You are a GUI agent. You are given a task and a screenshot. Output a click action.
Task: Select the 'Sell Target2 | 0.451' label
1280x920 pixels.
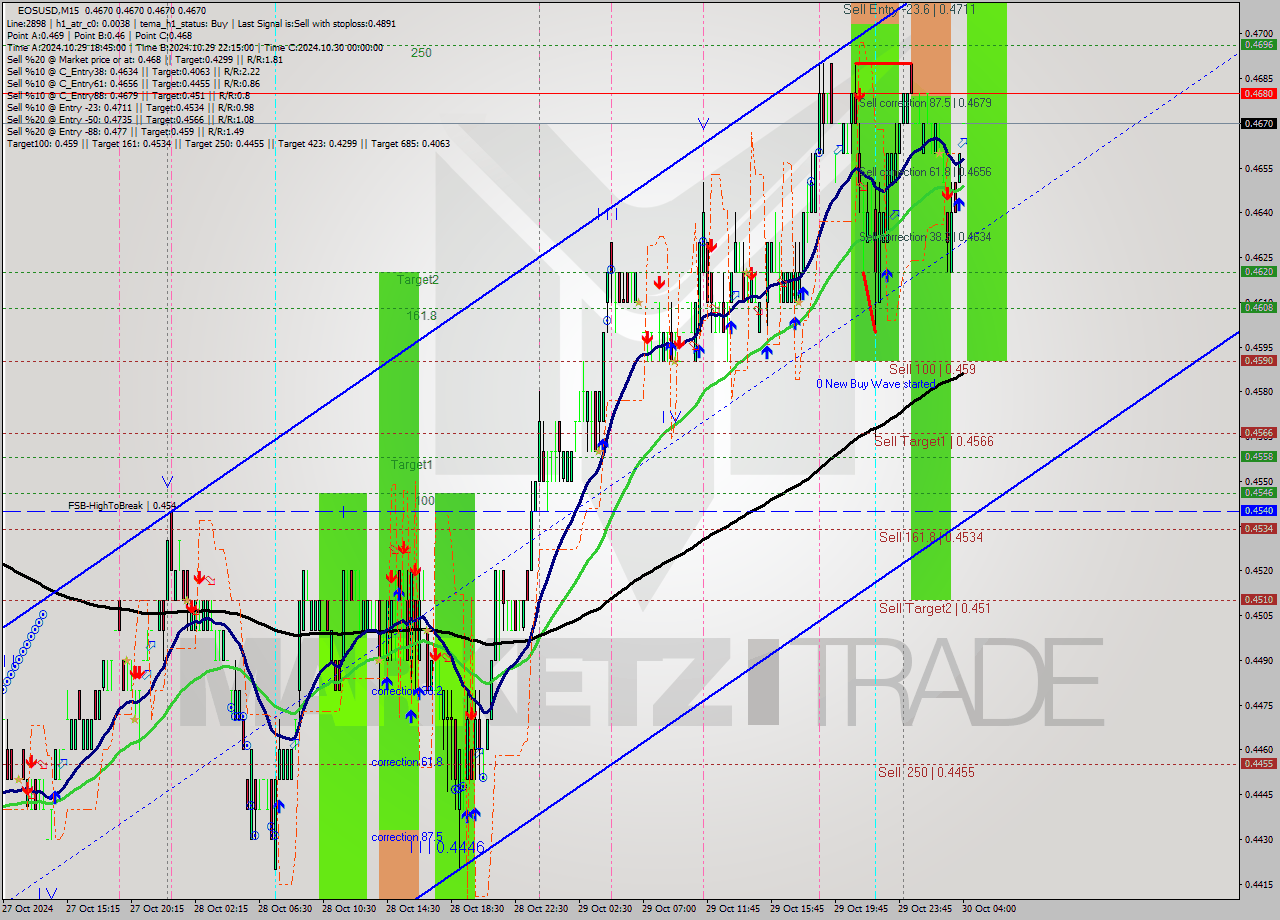coord(935,608)
